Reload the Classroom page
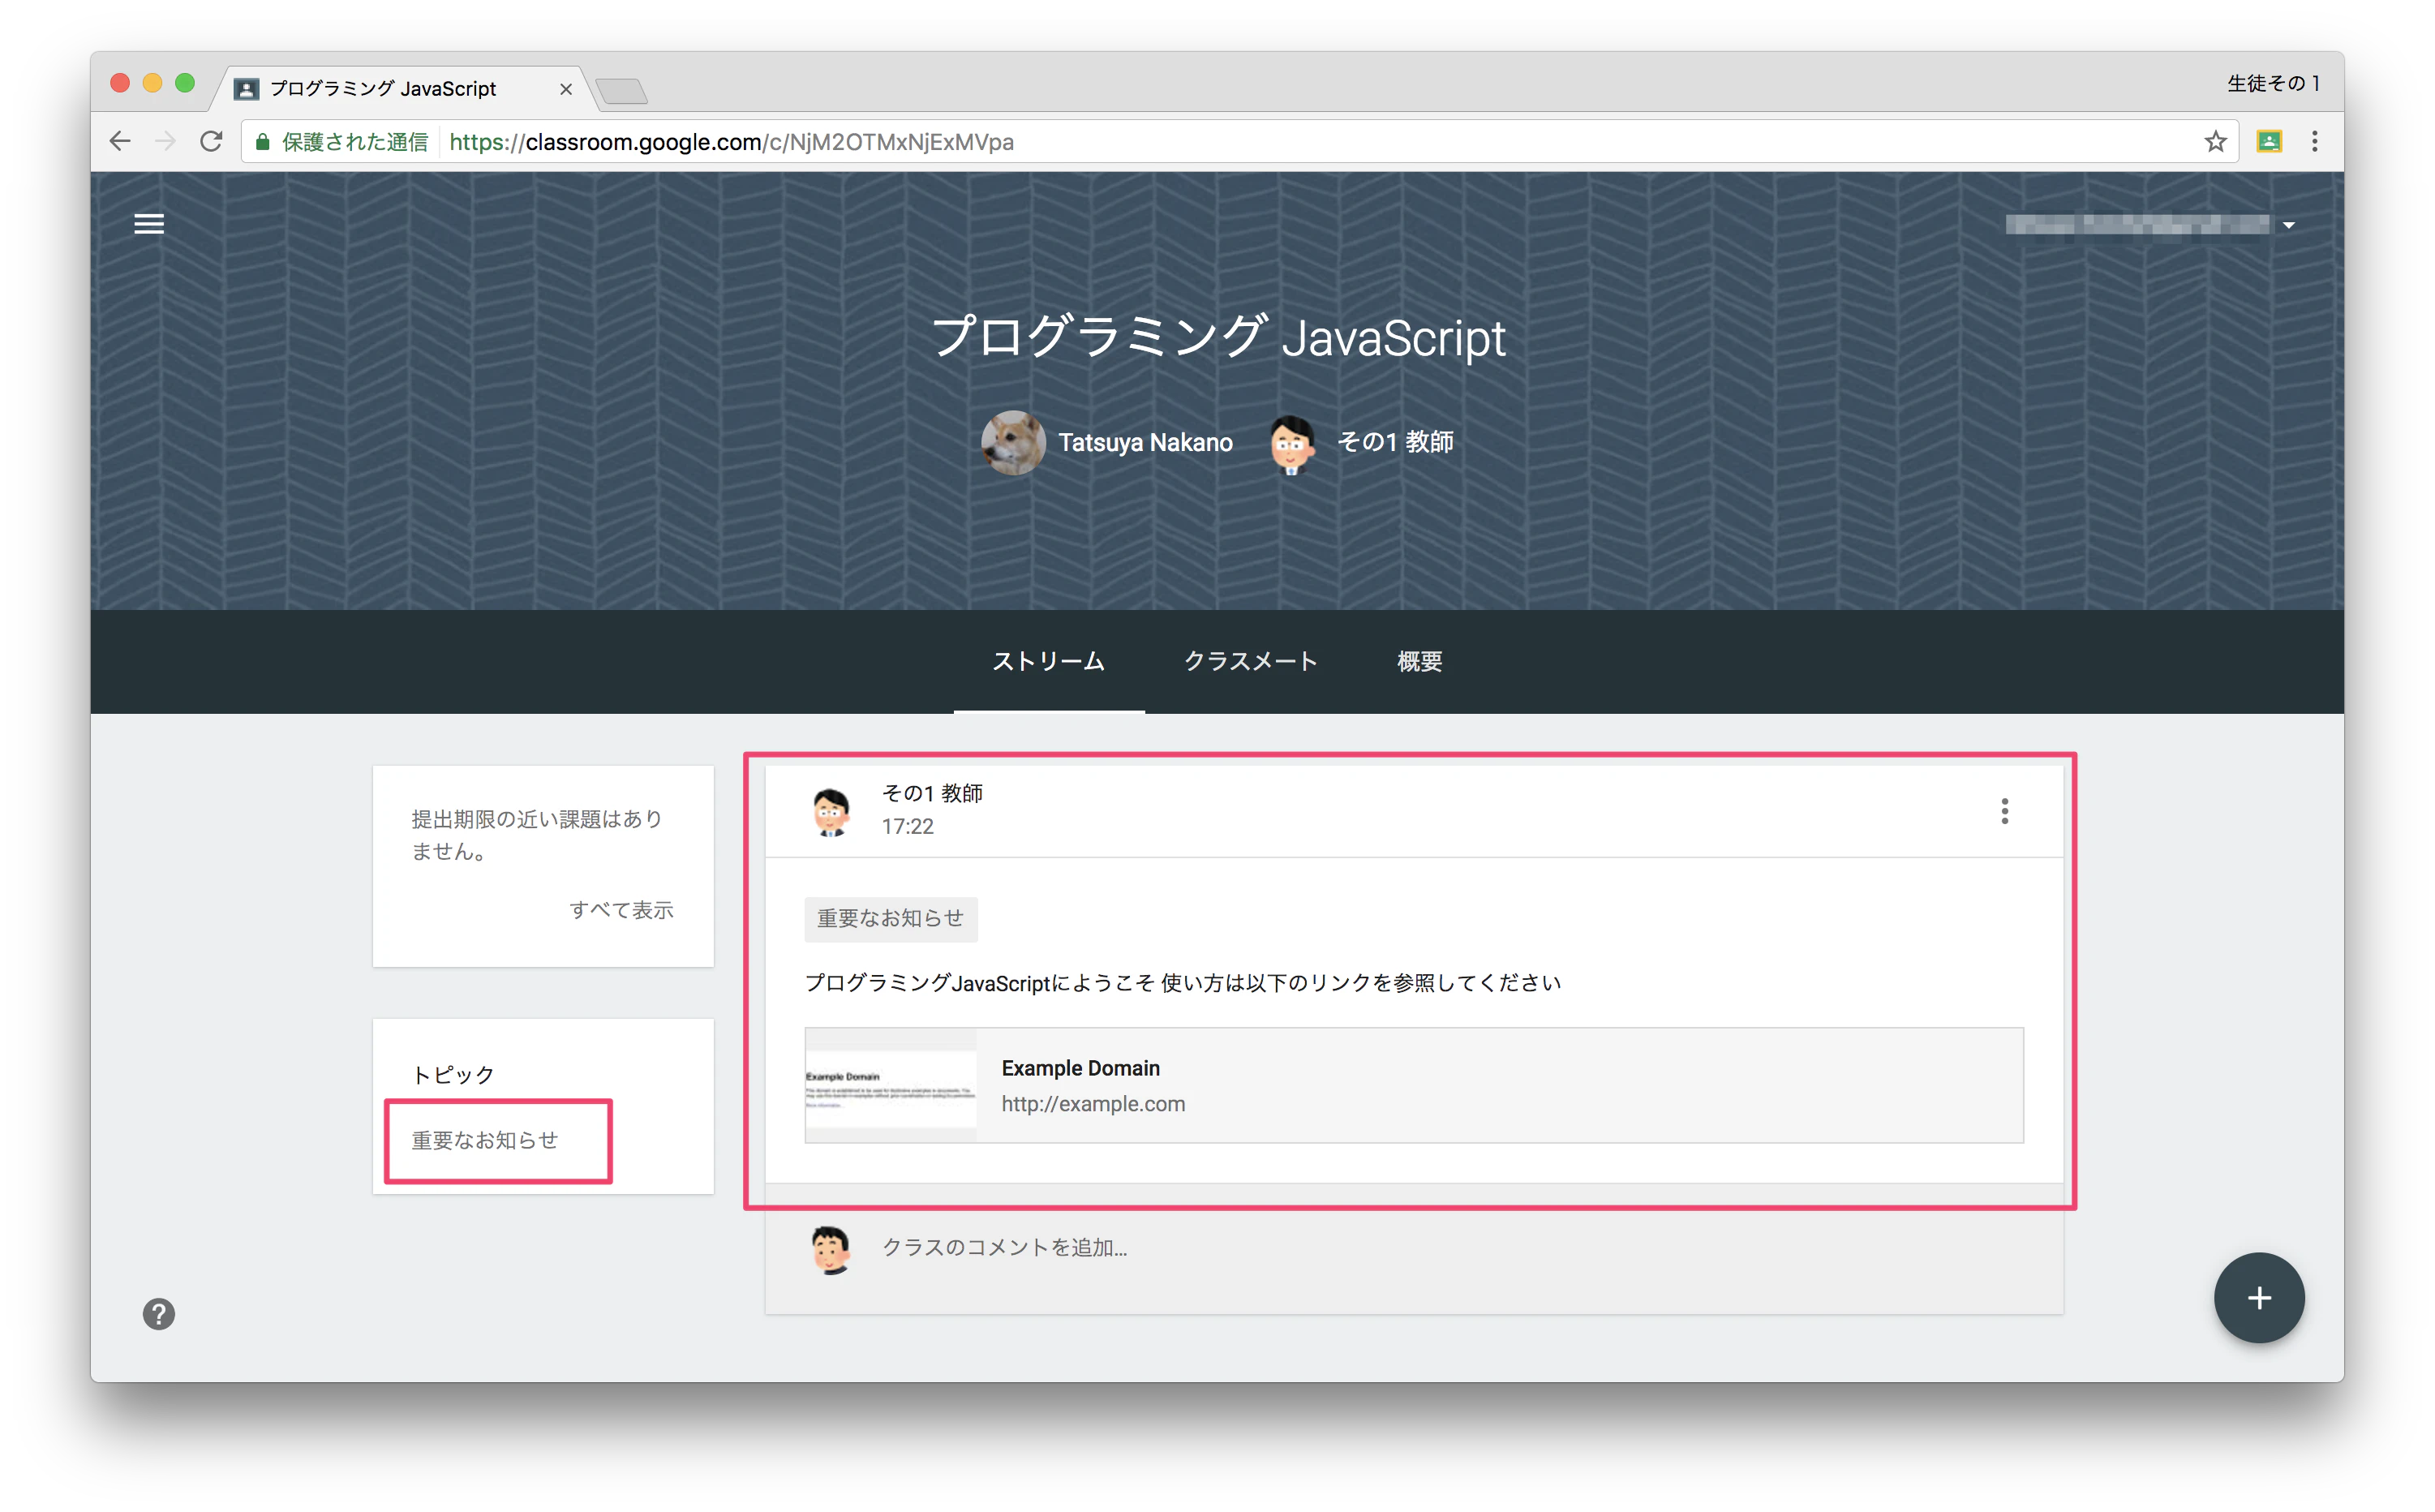 point(211,142)
